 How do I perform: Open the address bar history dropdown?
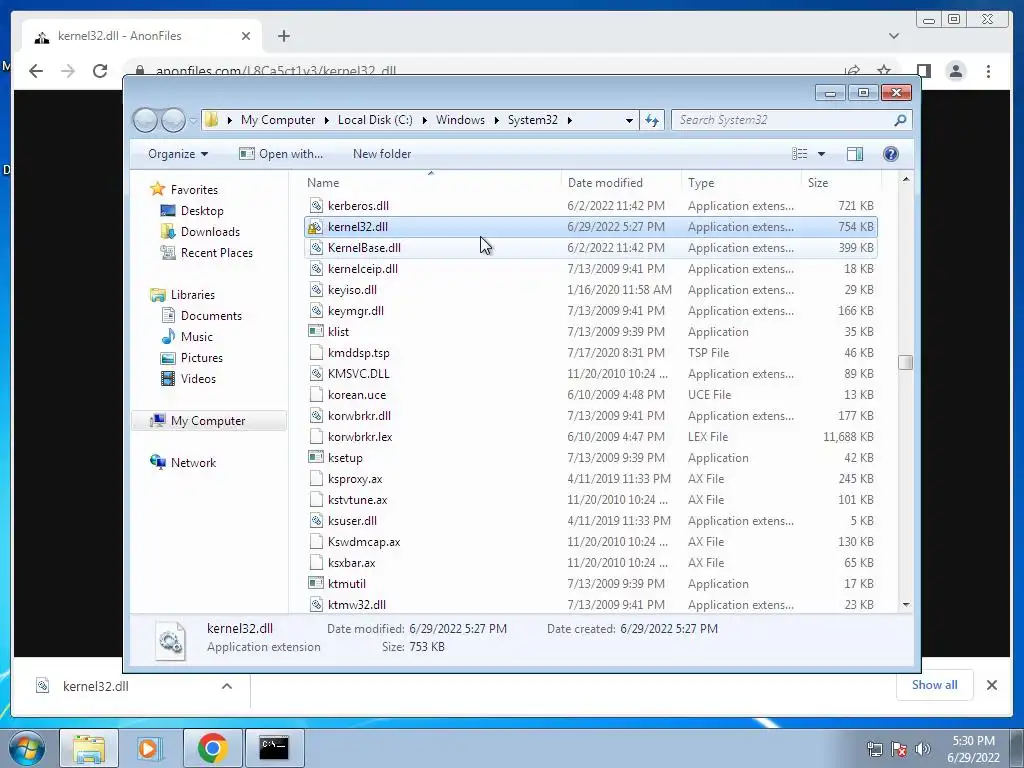[629, 120]
